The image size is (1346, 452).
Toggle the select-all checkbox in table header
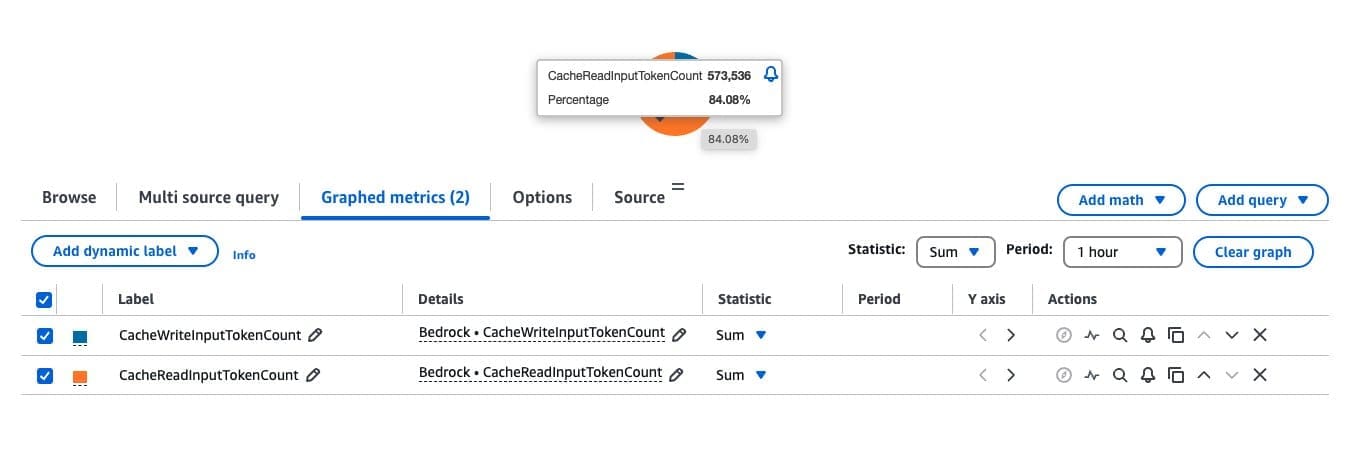click(44, 299)
